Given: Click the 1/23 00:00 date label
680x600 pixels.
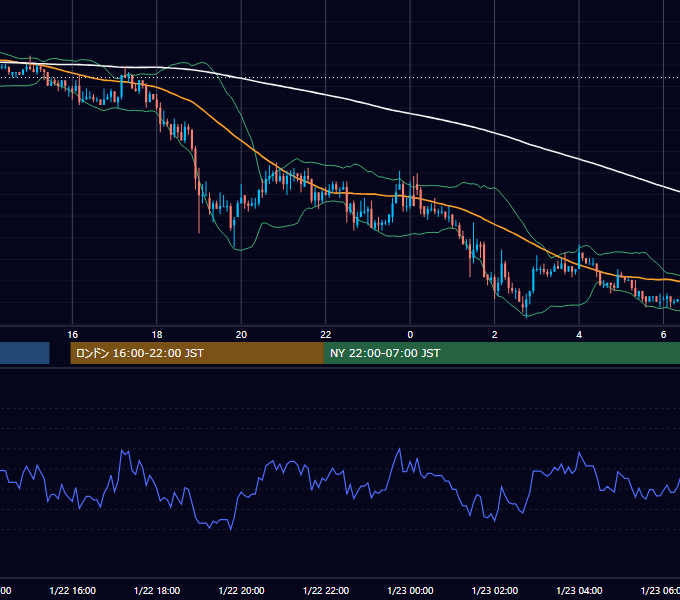Looking at the screenshot, I should tap(410, 590).
